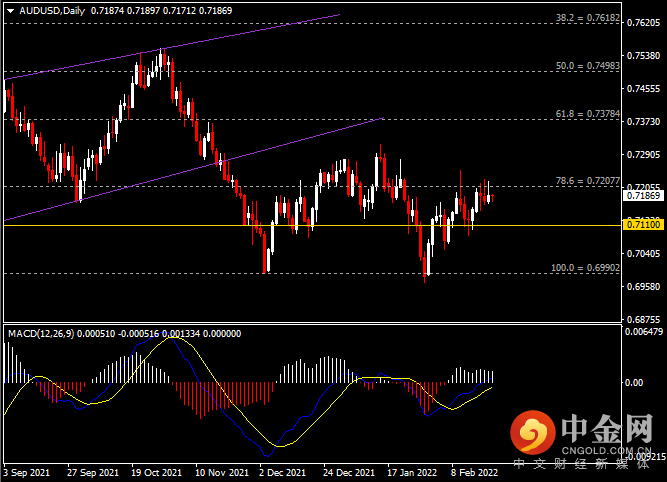This screenshot has height=482, width=667.
Task: Select the 50.0 = 0.74983 Fibonacci label
Action: coord(587,66)
